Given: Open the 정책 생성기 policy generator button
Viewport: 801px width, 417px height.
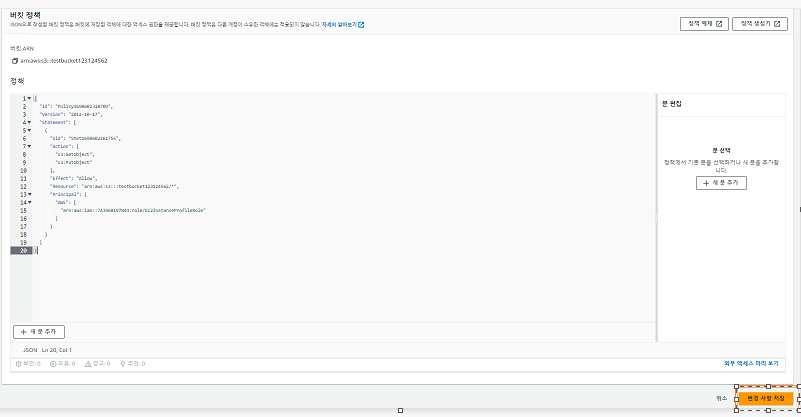Looking at the screenshot, I should coord(760,24).
